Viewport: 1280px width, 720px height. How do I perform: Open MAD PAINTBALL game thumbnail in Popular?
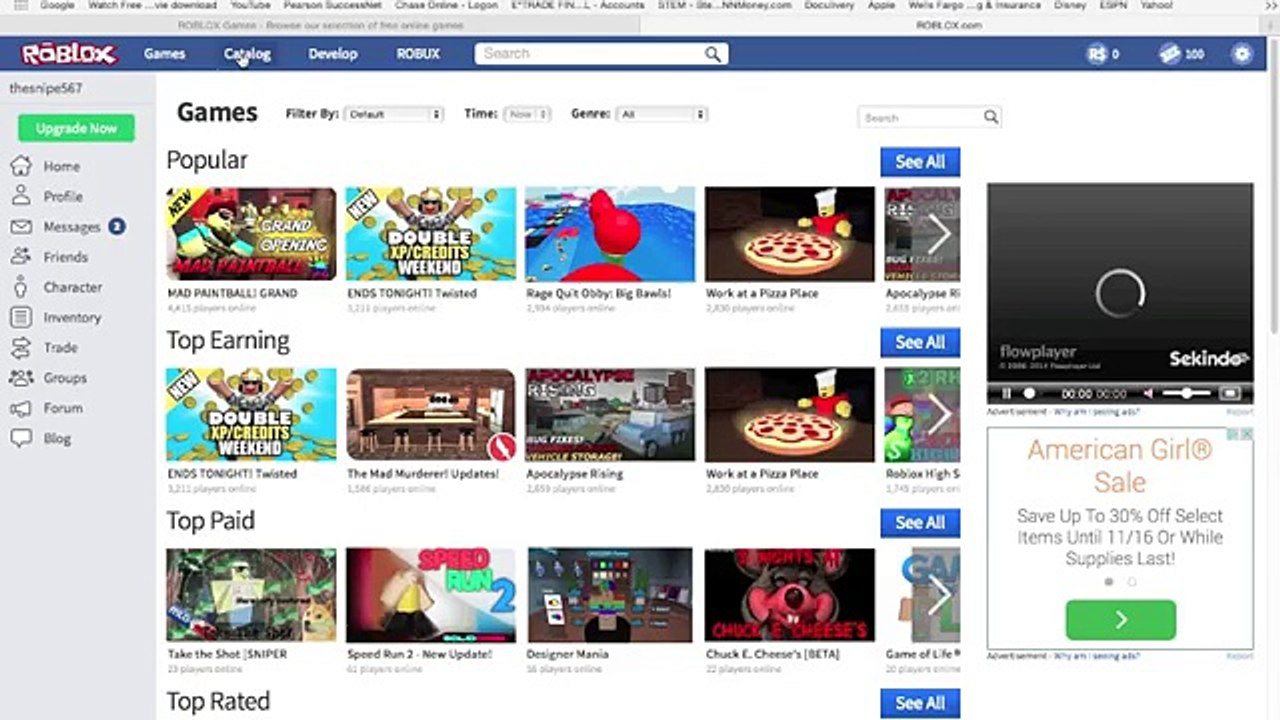pyautogui.click(x=251, y=234)
